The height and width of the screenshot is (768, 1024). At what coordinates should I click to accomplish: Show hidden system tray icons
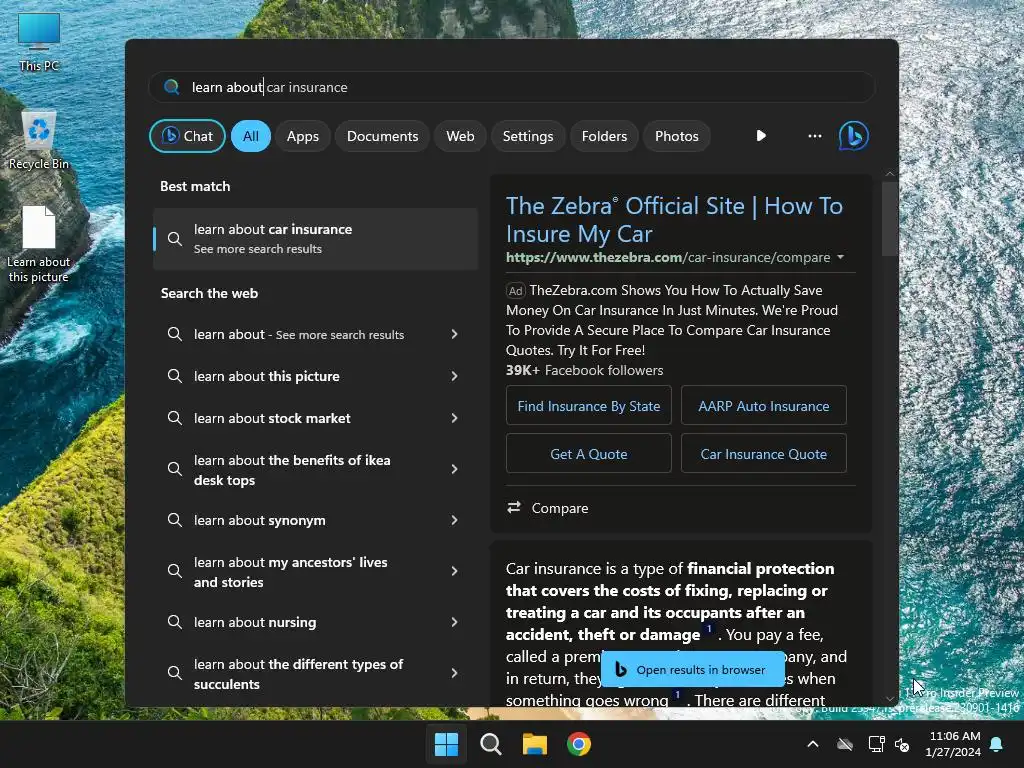point(813,744)
